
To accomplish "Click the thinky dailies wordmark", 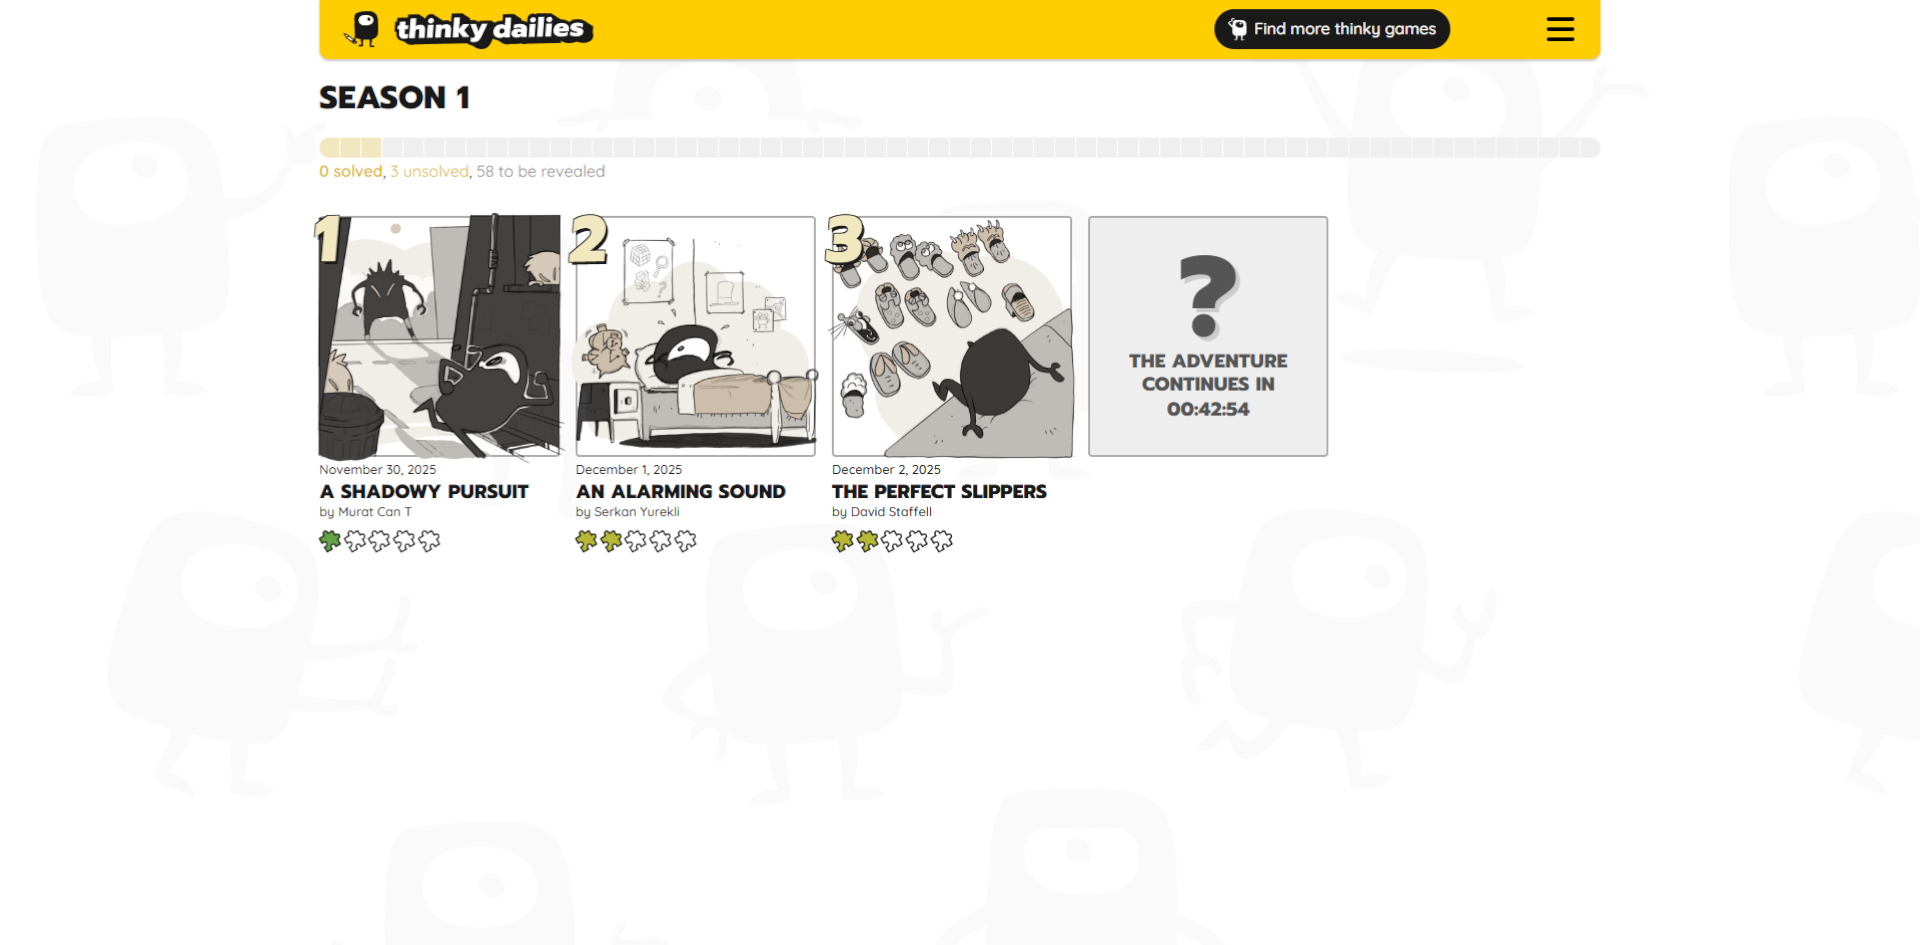I will [493, 29].
